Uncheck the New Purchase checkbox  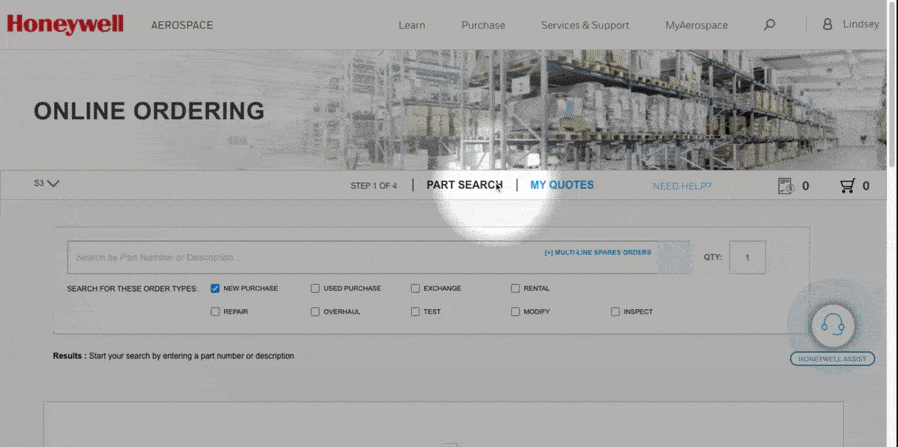(215, 288)
